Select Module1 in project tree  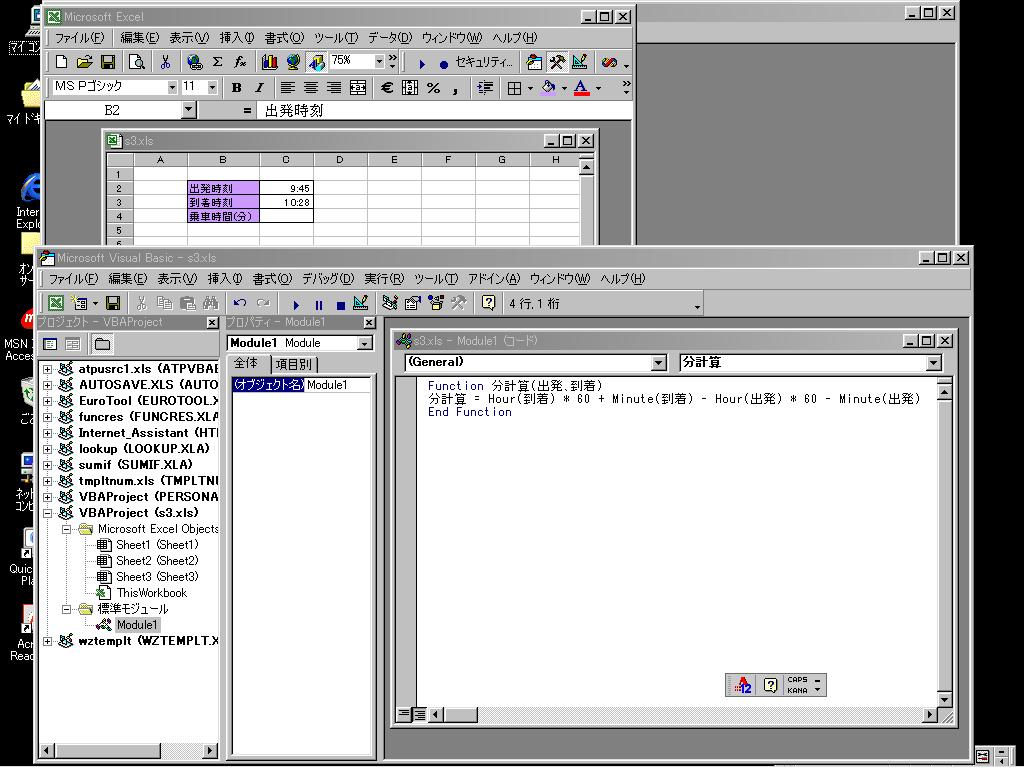136,625
